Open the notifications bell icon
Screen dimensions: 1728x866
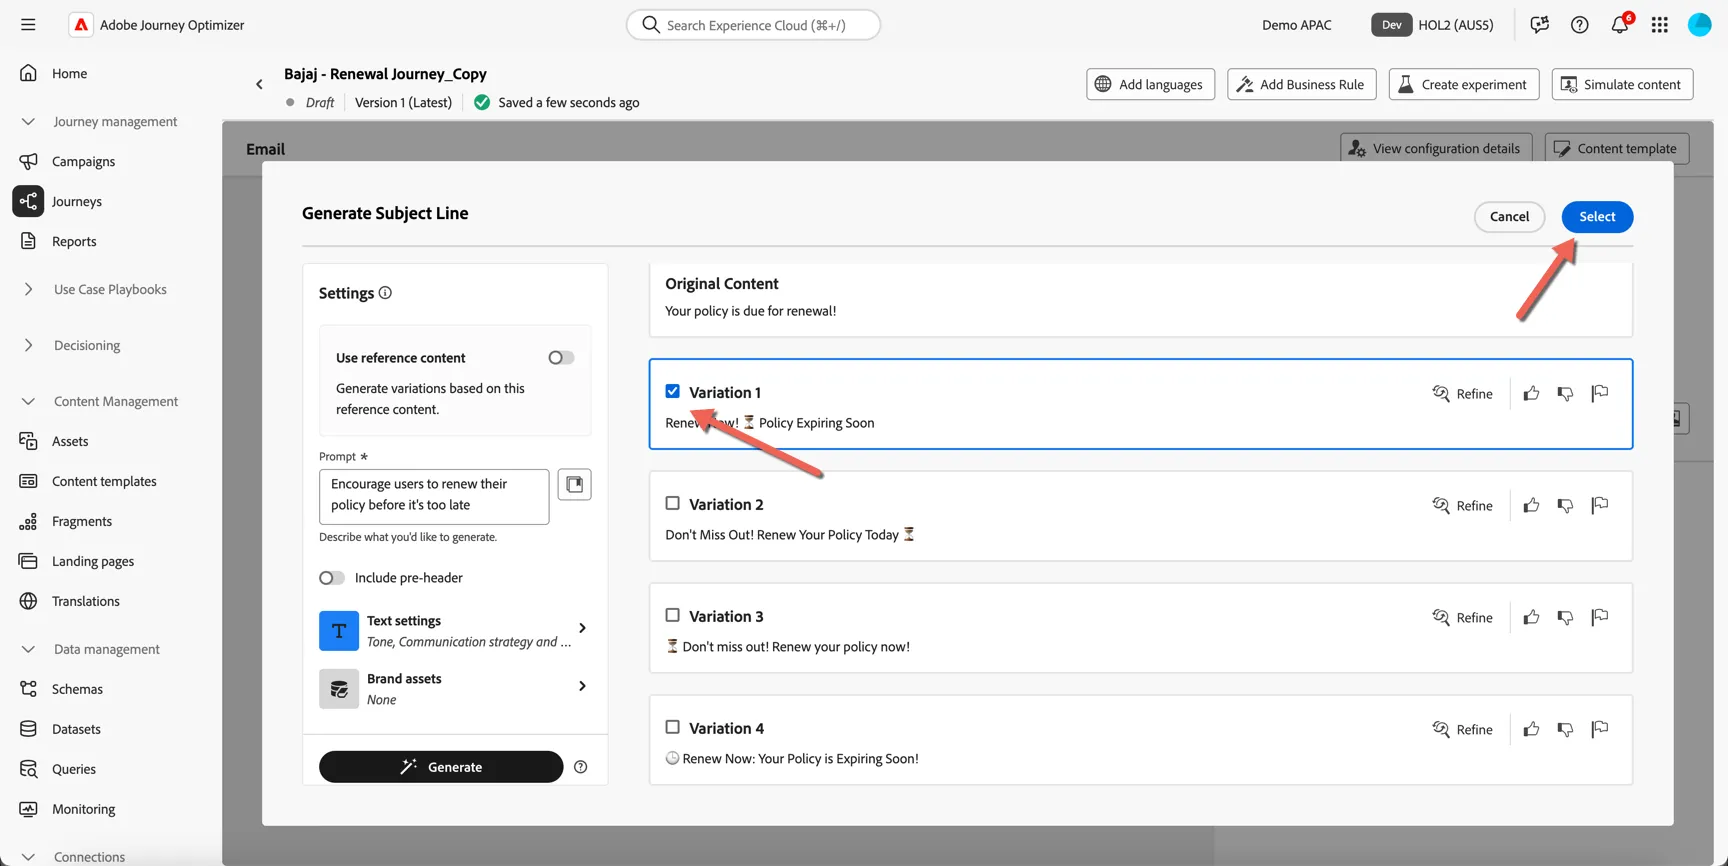click(x=1620, y=24)
